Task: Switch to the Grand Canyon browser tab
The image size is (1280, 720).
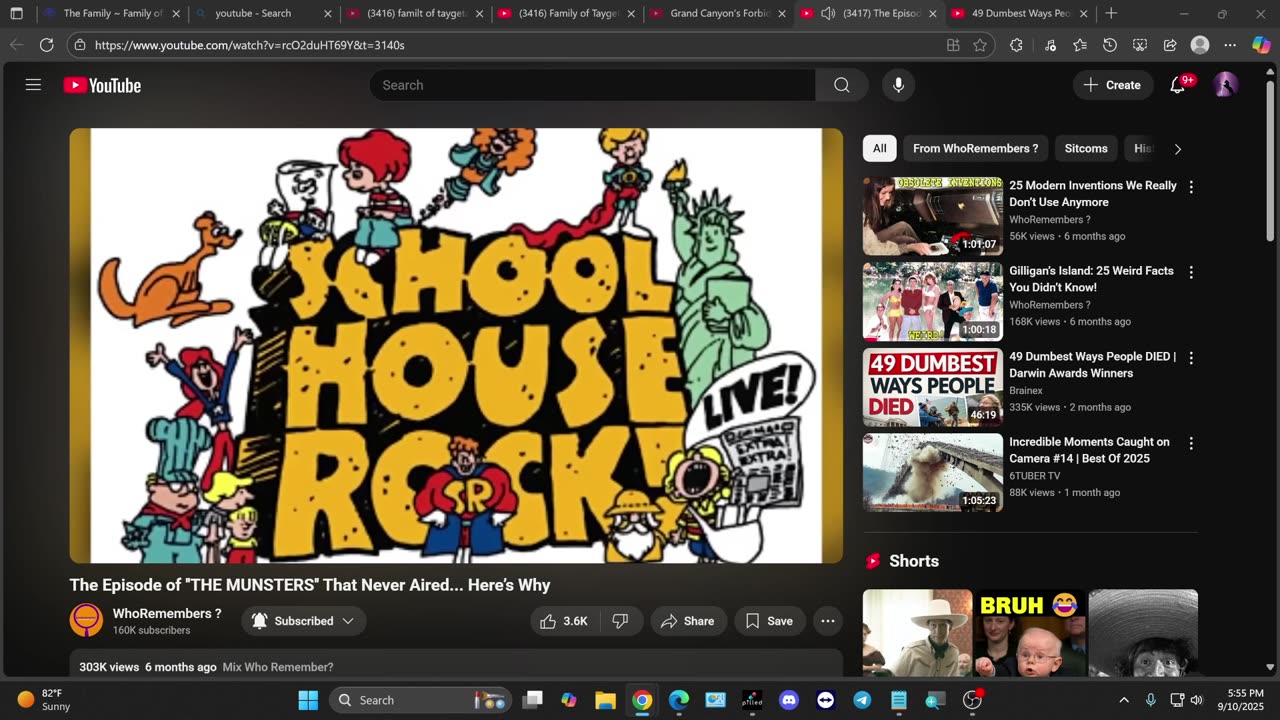Action: click(x=718, y=14)
